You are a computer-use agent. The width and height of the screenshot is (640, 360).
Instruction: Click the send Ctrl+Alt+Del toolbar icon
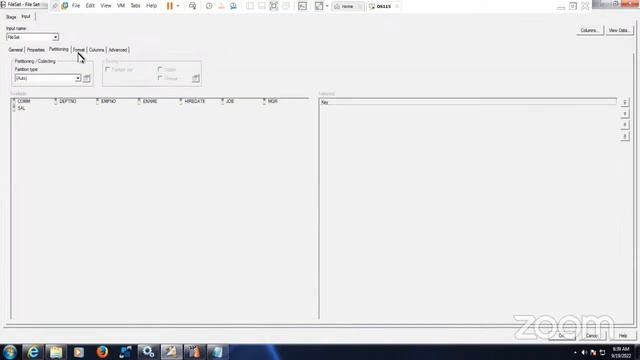[x=192, y=6]
